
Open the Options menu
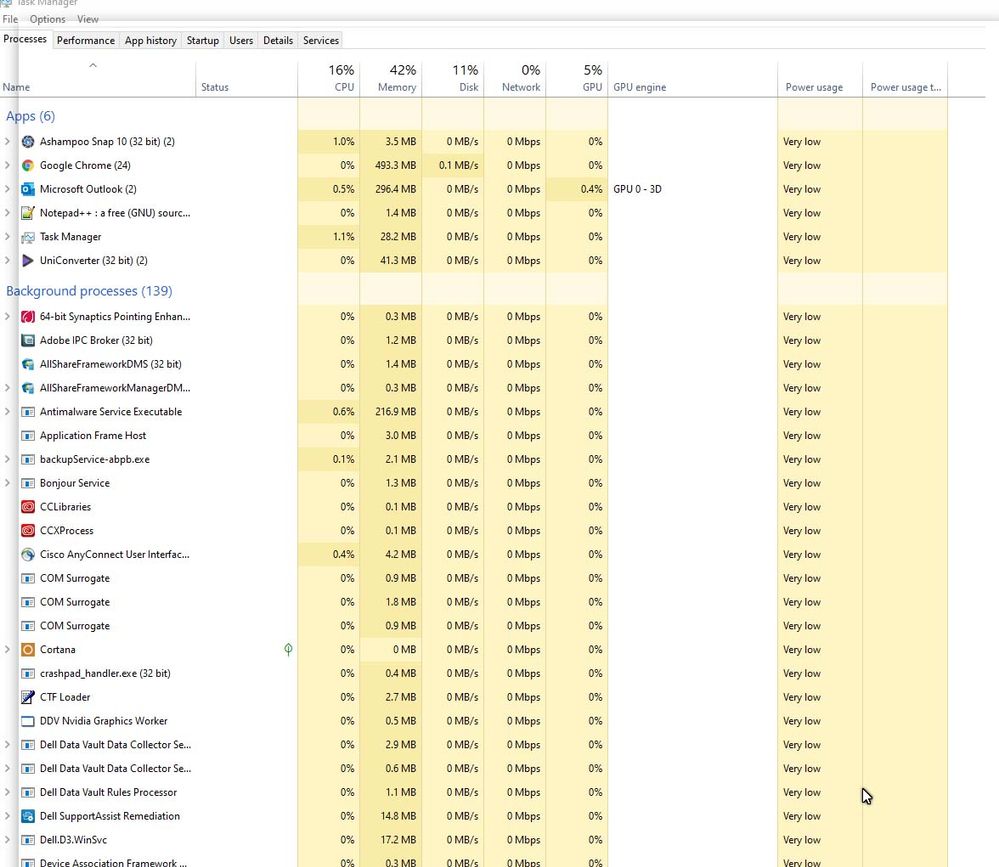47,19
